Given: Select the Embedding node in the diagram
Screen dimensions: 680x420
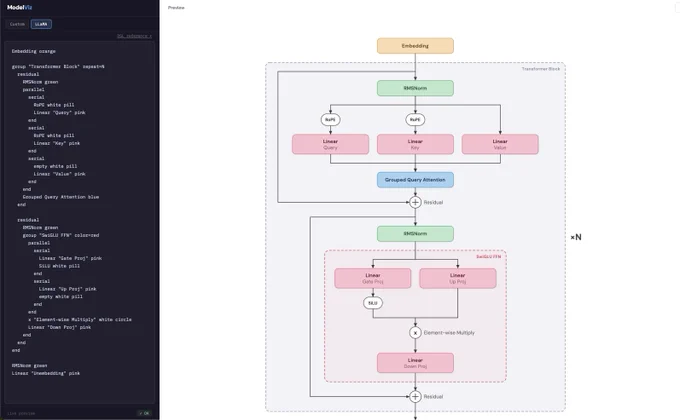Looking at the screenshot, I should pos(415,46).
